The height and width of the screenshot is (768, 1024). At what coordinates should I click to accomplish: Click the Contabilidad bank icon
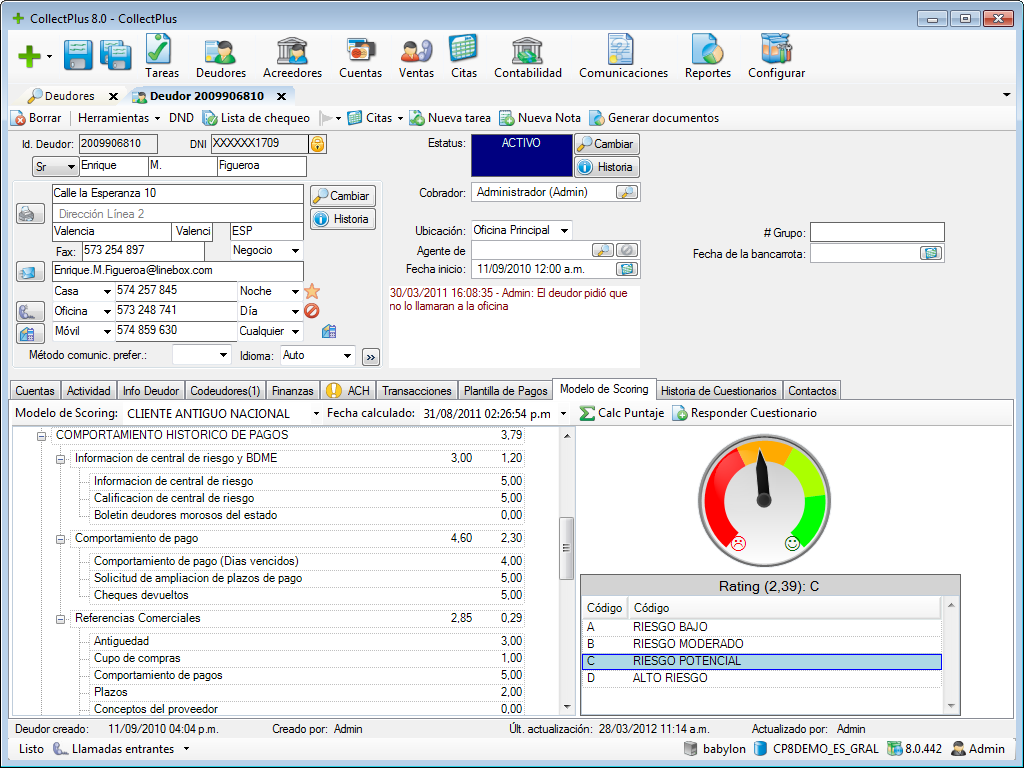(527, 56)
